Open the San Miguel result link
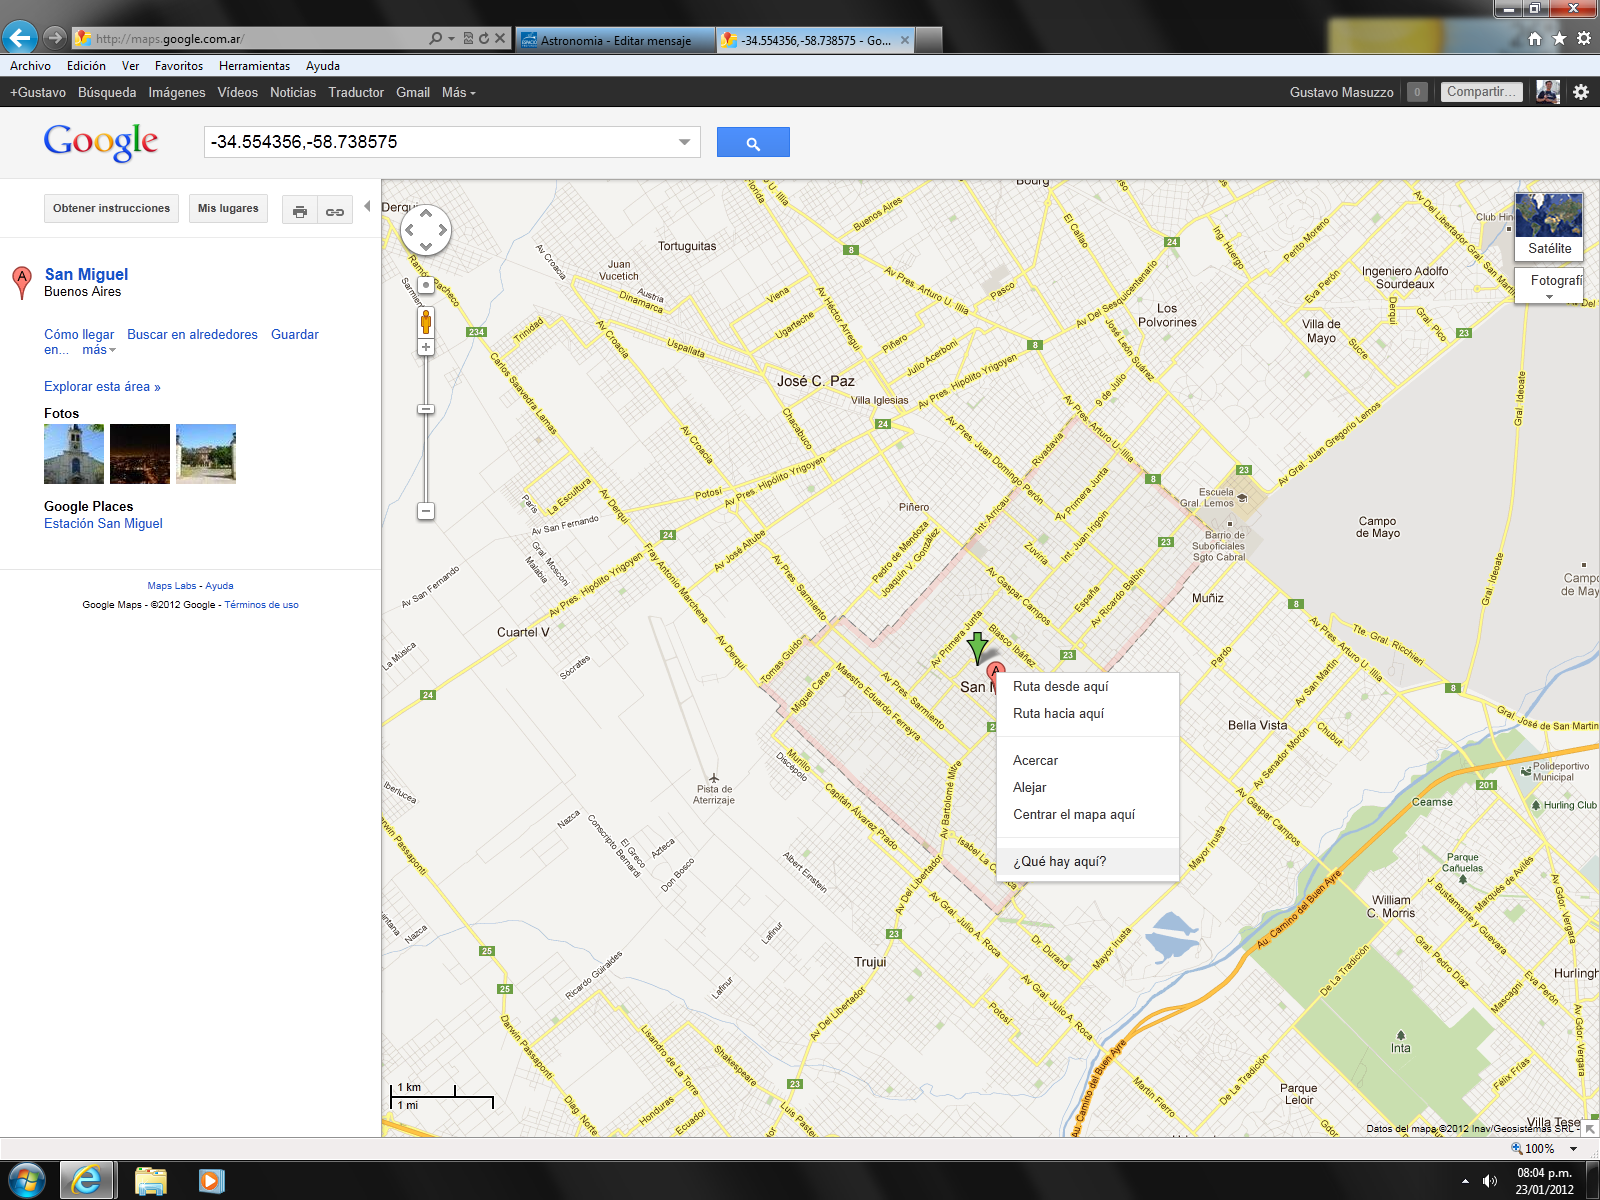The image size is (1600, 1200). tap(86, 274)
